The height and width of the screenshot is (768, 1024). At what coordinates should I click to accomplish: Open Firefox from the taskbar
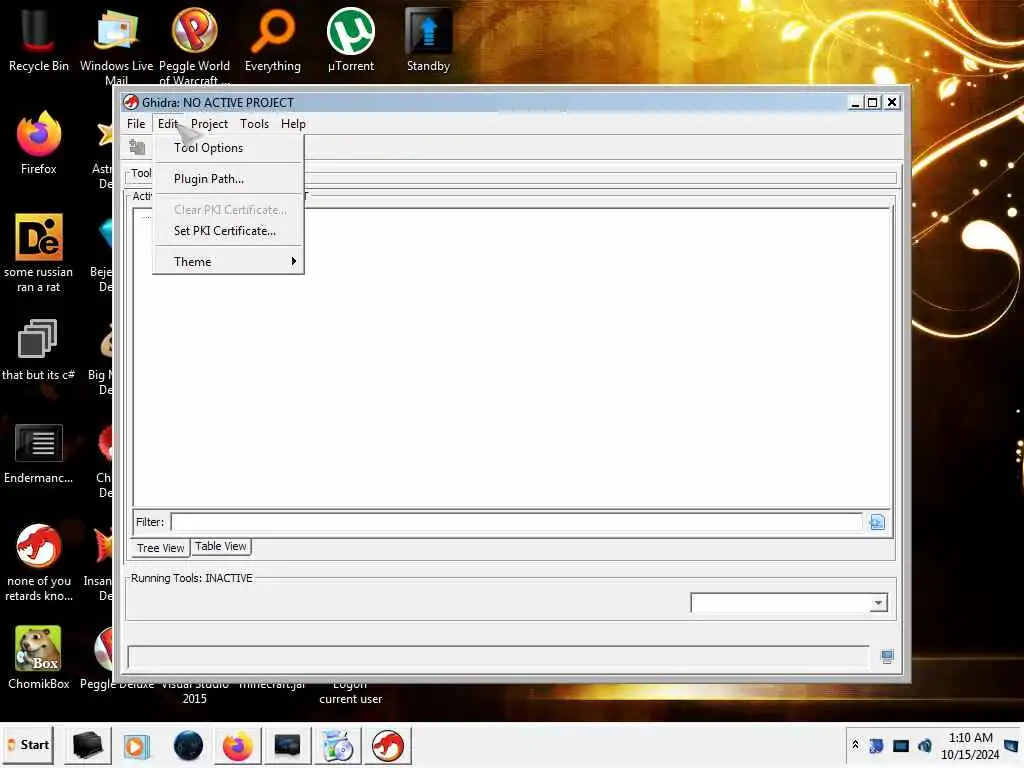pyautogui.click(x=238, y=746)
